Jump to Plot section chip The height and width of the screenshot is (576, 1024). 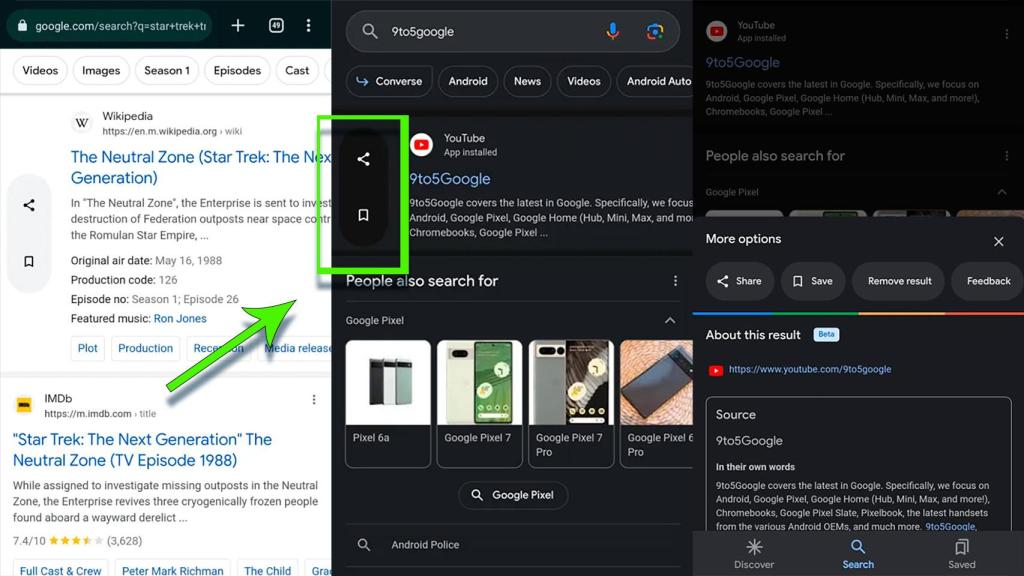(x=88, y=348)
